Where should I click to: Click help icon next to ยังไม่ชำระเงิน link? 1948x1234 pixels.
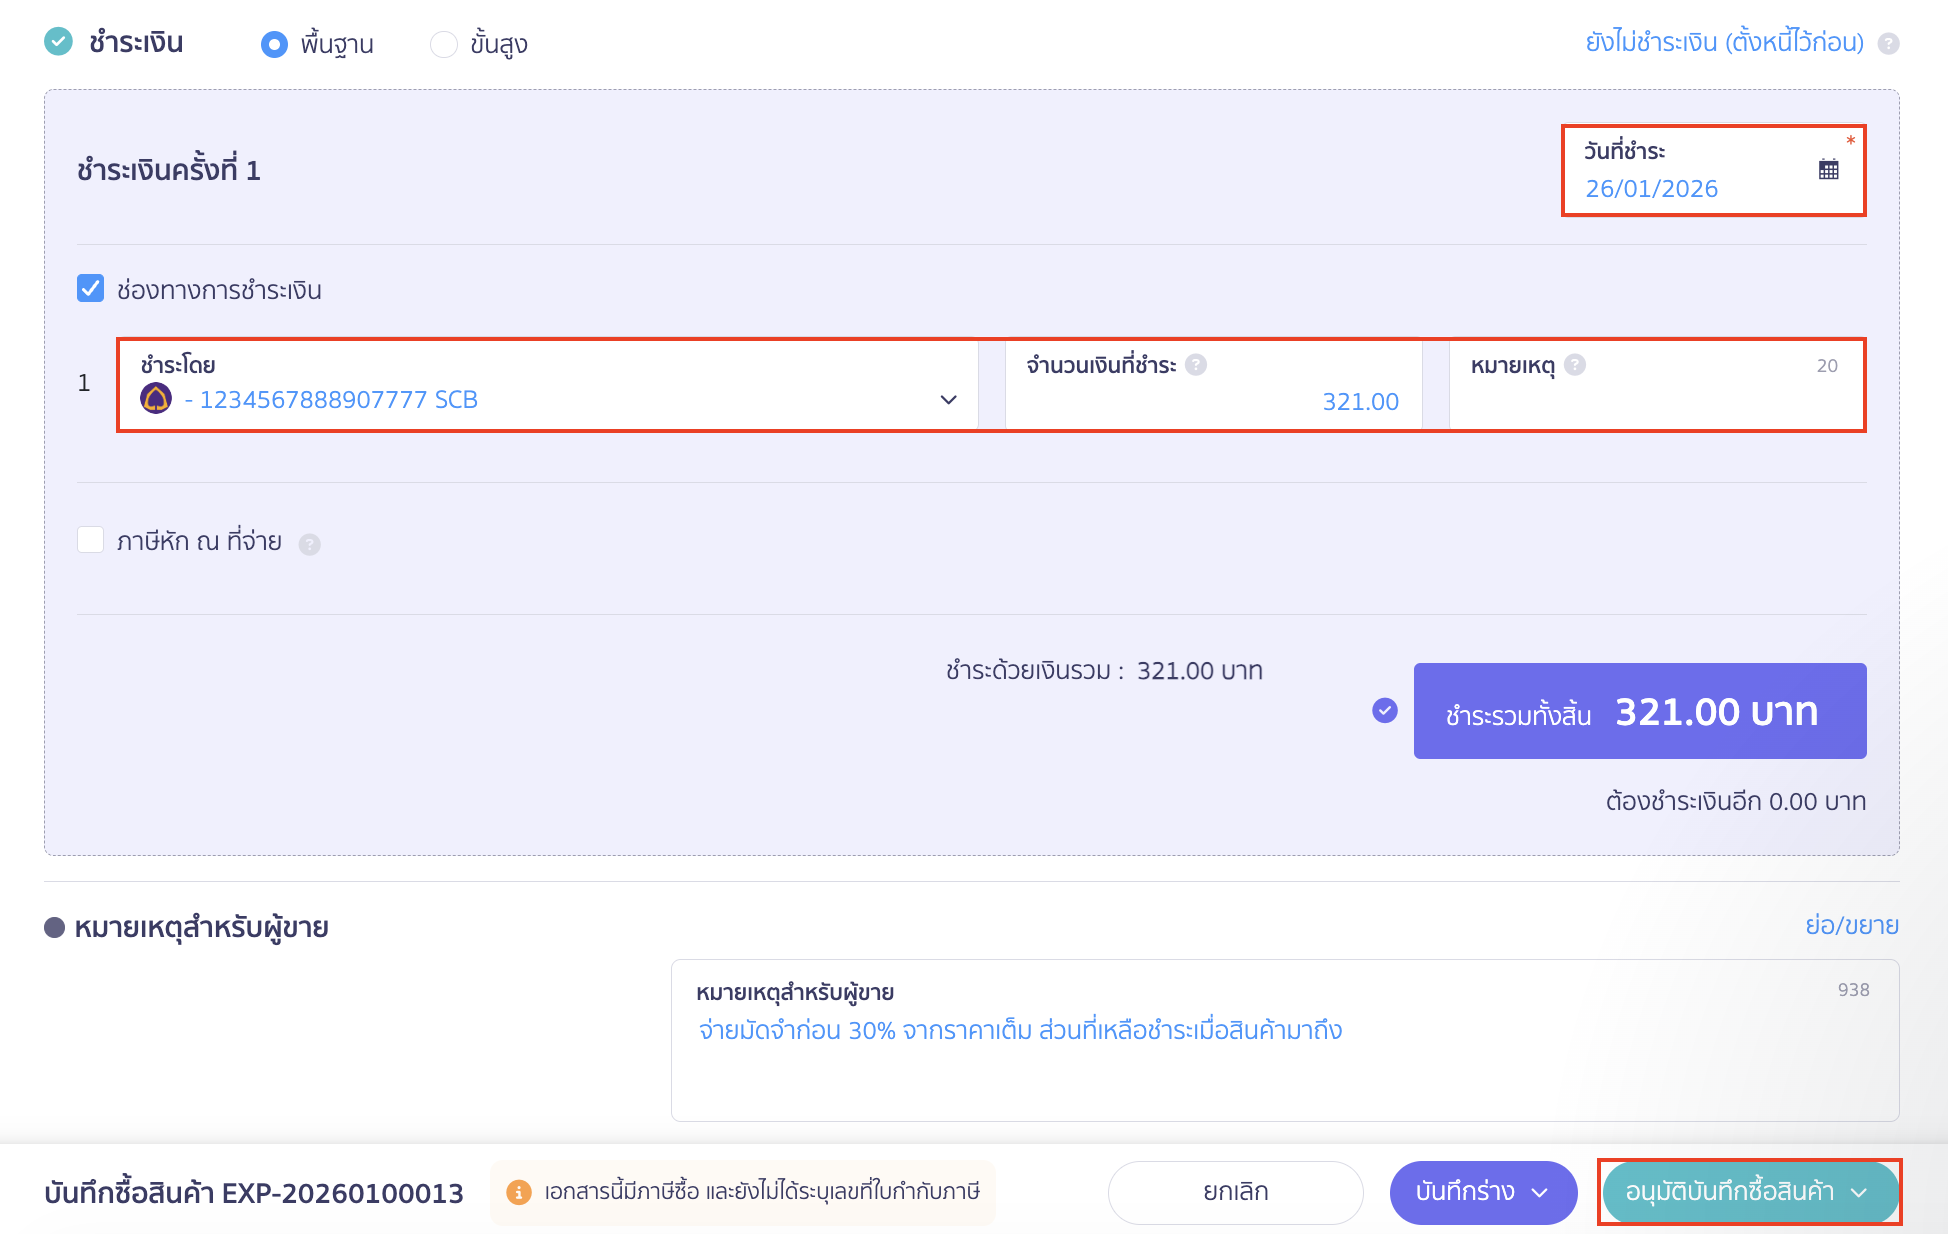1888,43
